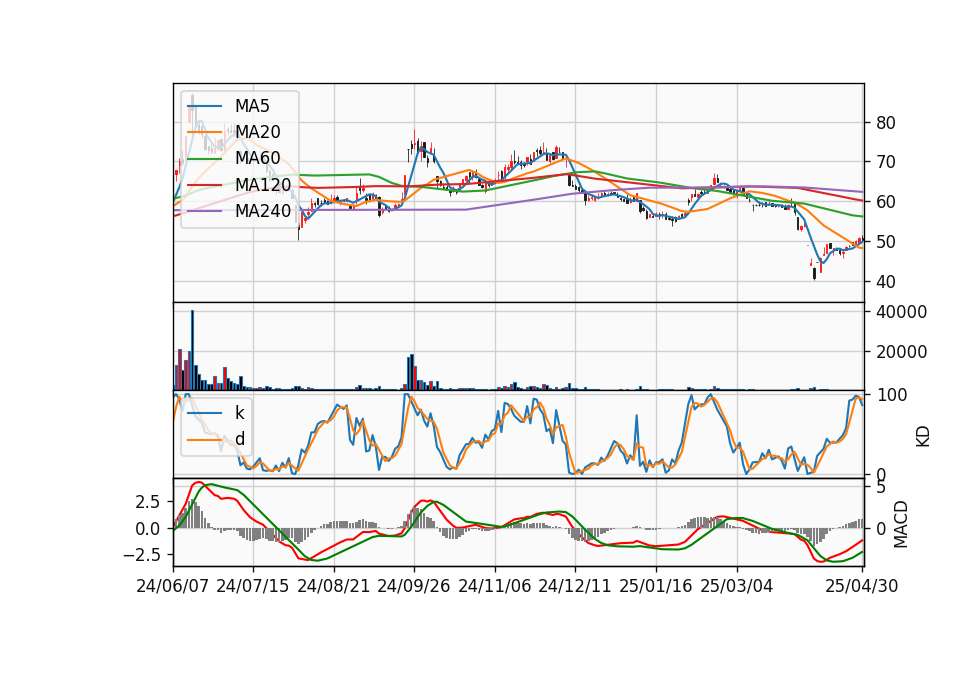Click the MACD left axis label −2.5
The image size is (960, 690).
(x=143, y=555)
